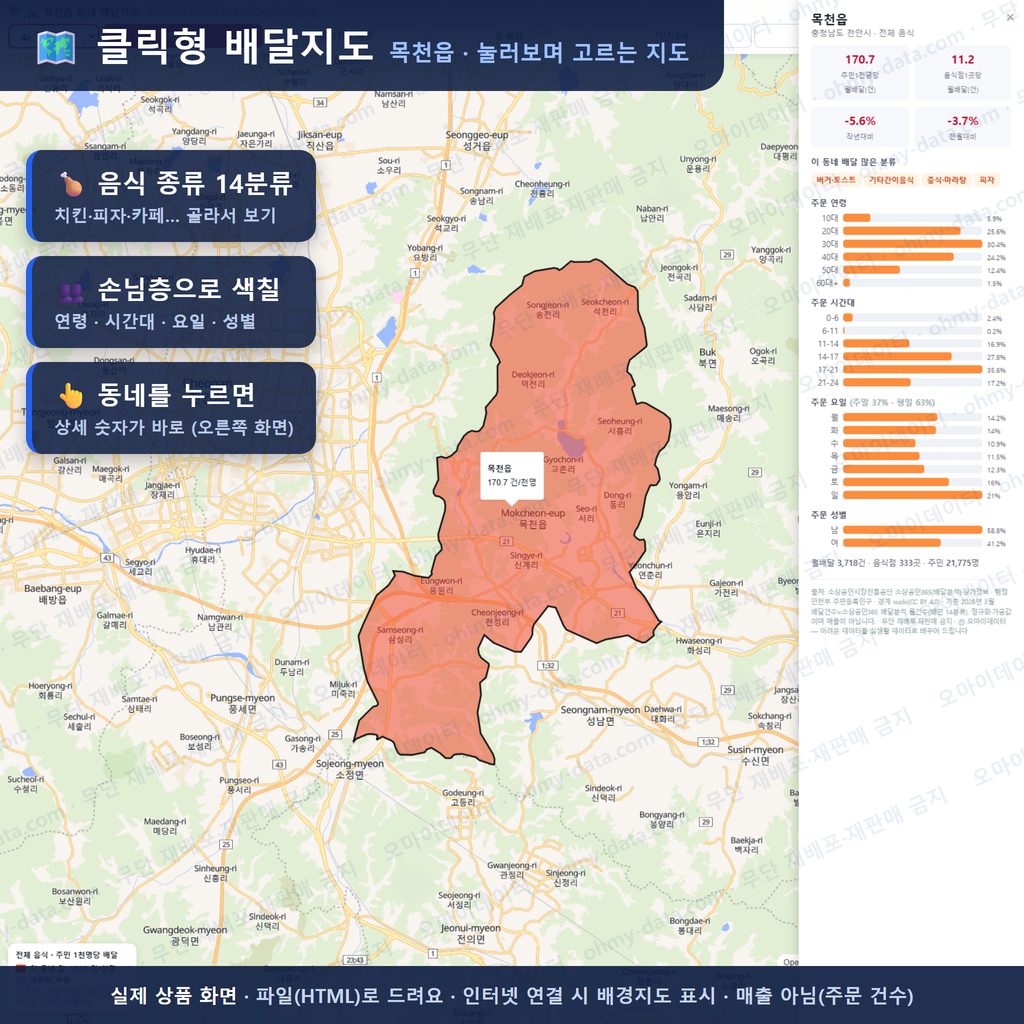Click the 20대 order age bar
The width and height of the screenshot is (1024, 1024).
(x=912, y=231)
